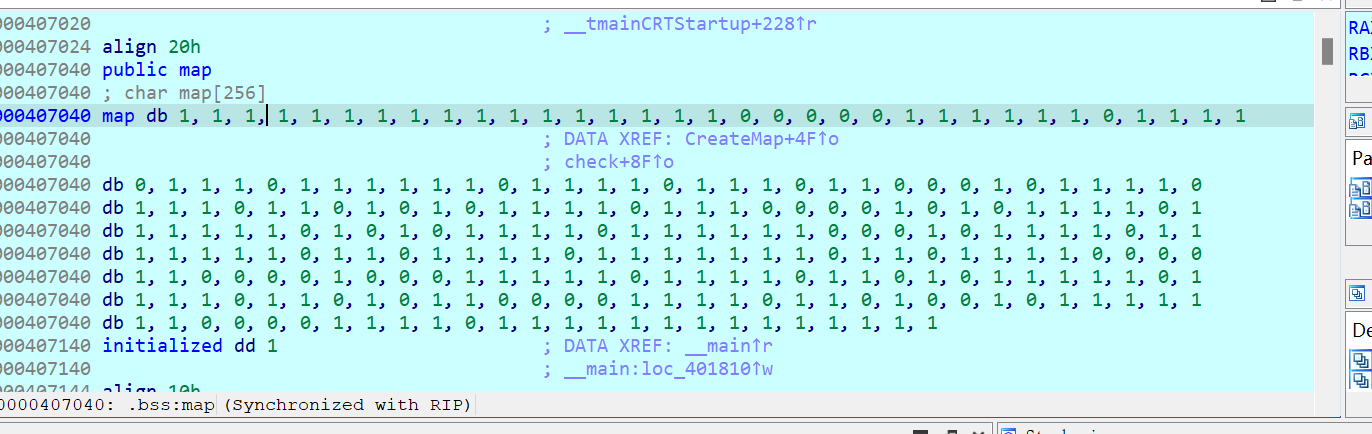Click the panel icon above the De section
1372x434 pixels.
click(x=1358, y=293)
